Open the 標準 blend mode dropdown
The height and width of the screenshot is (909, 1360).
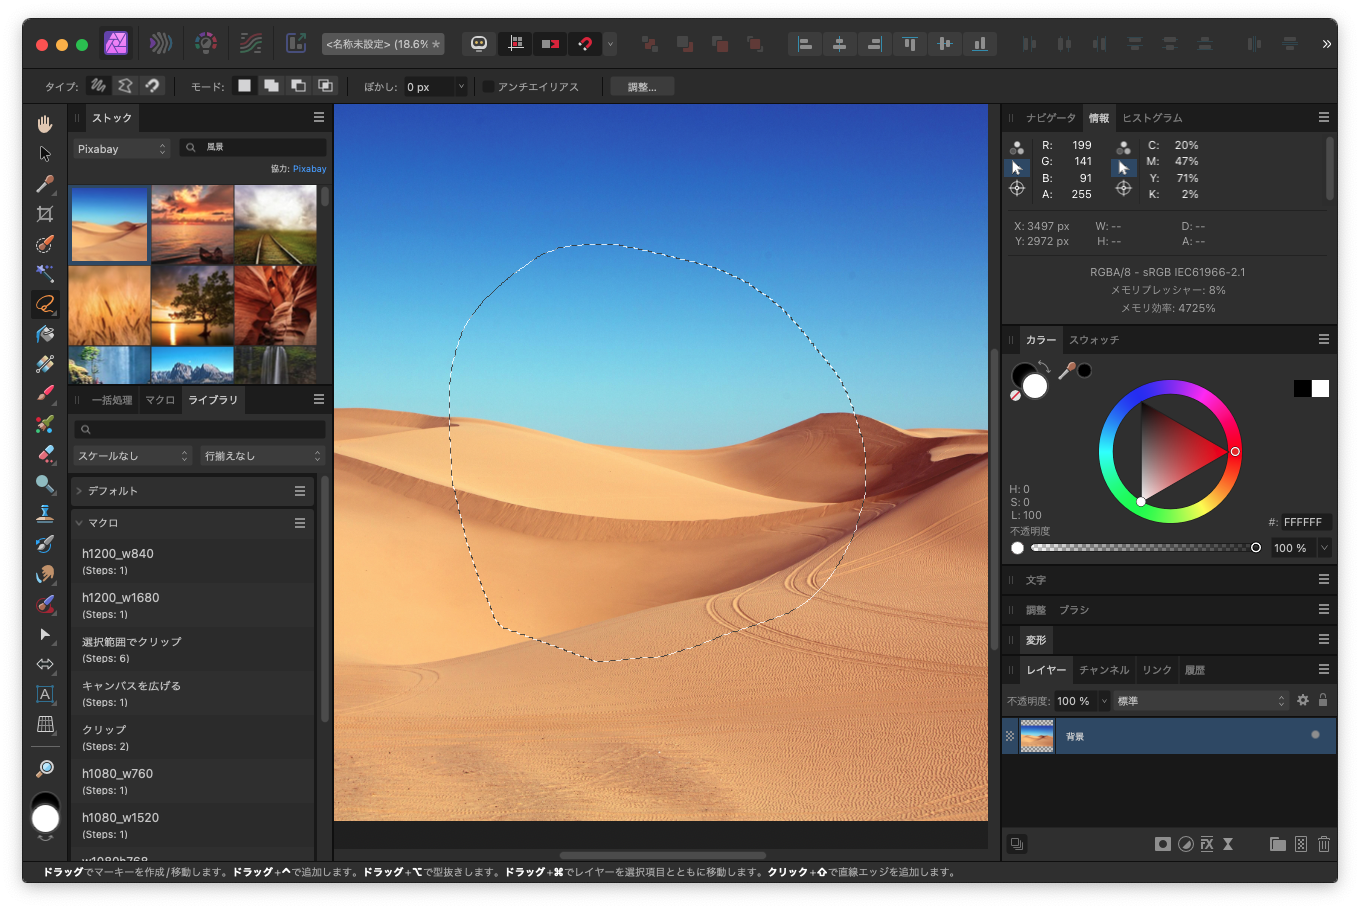1200,701
